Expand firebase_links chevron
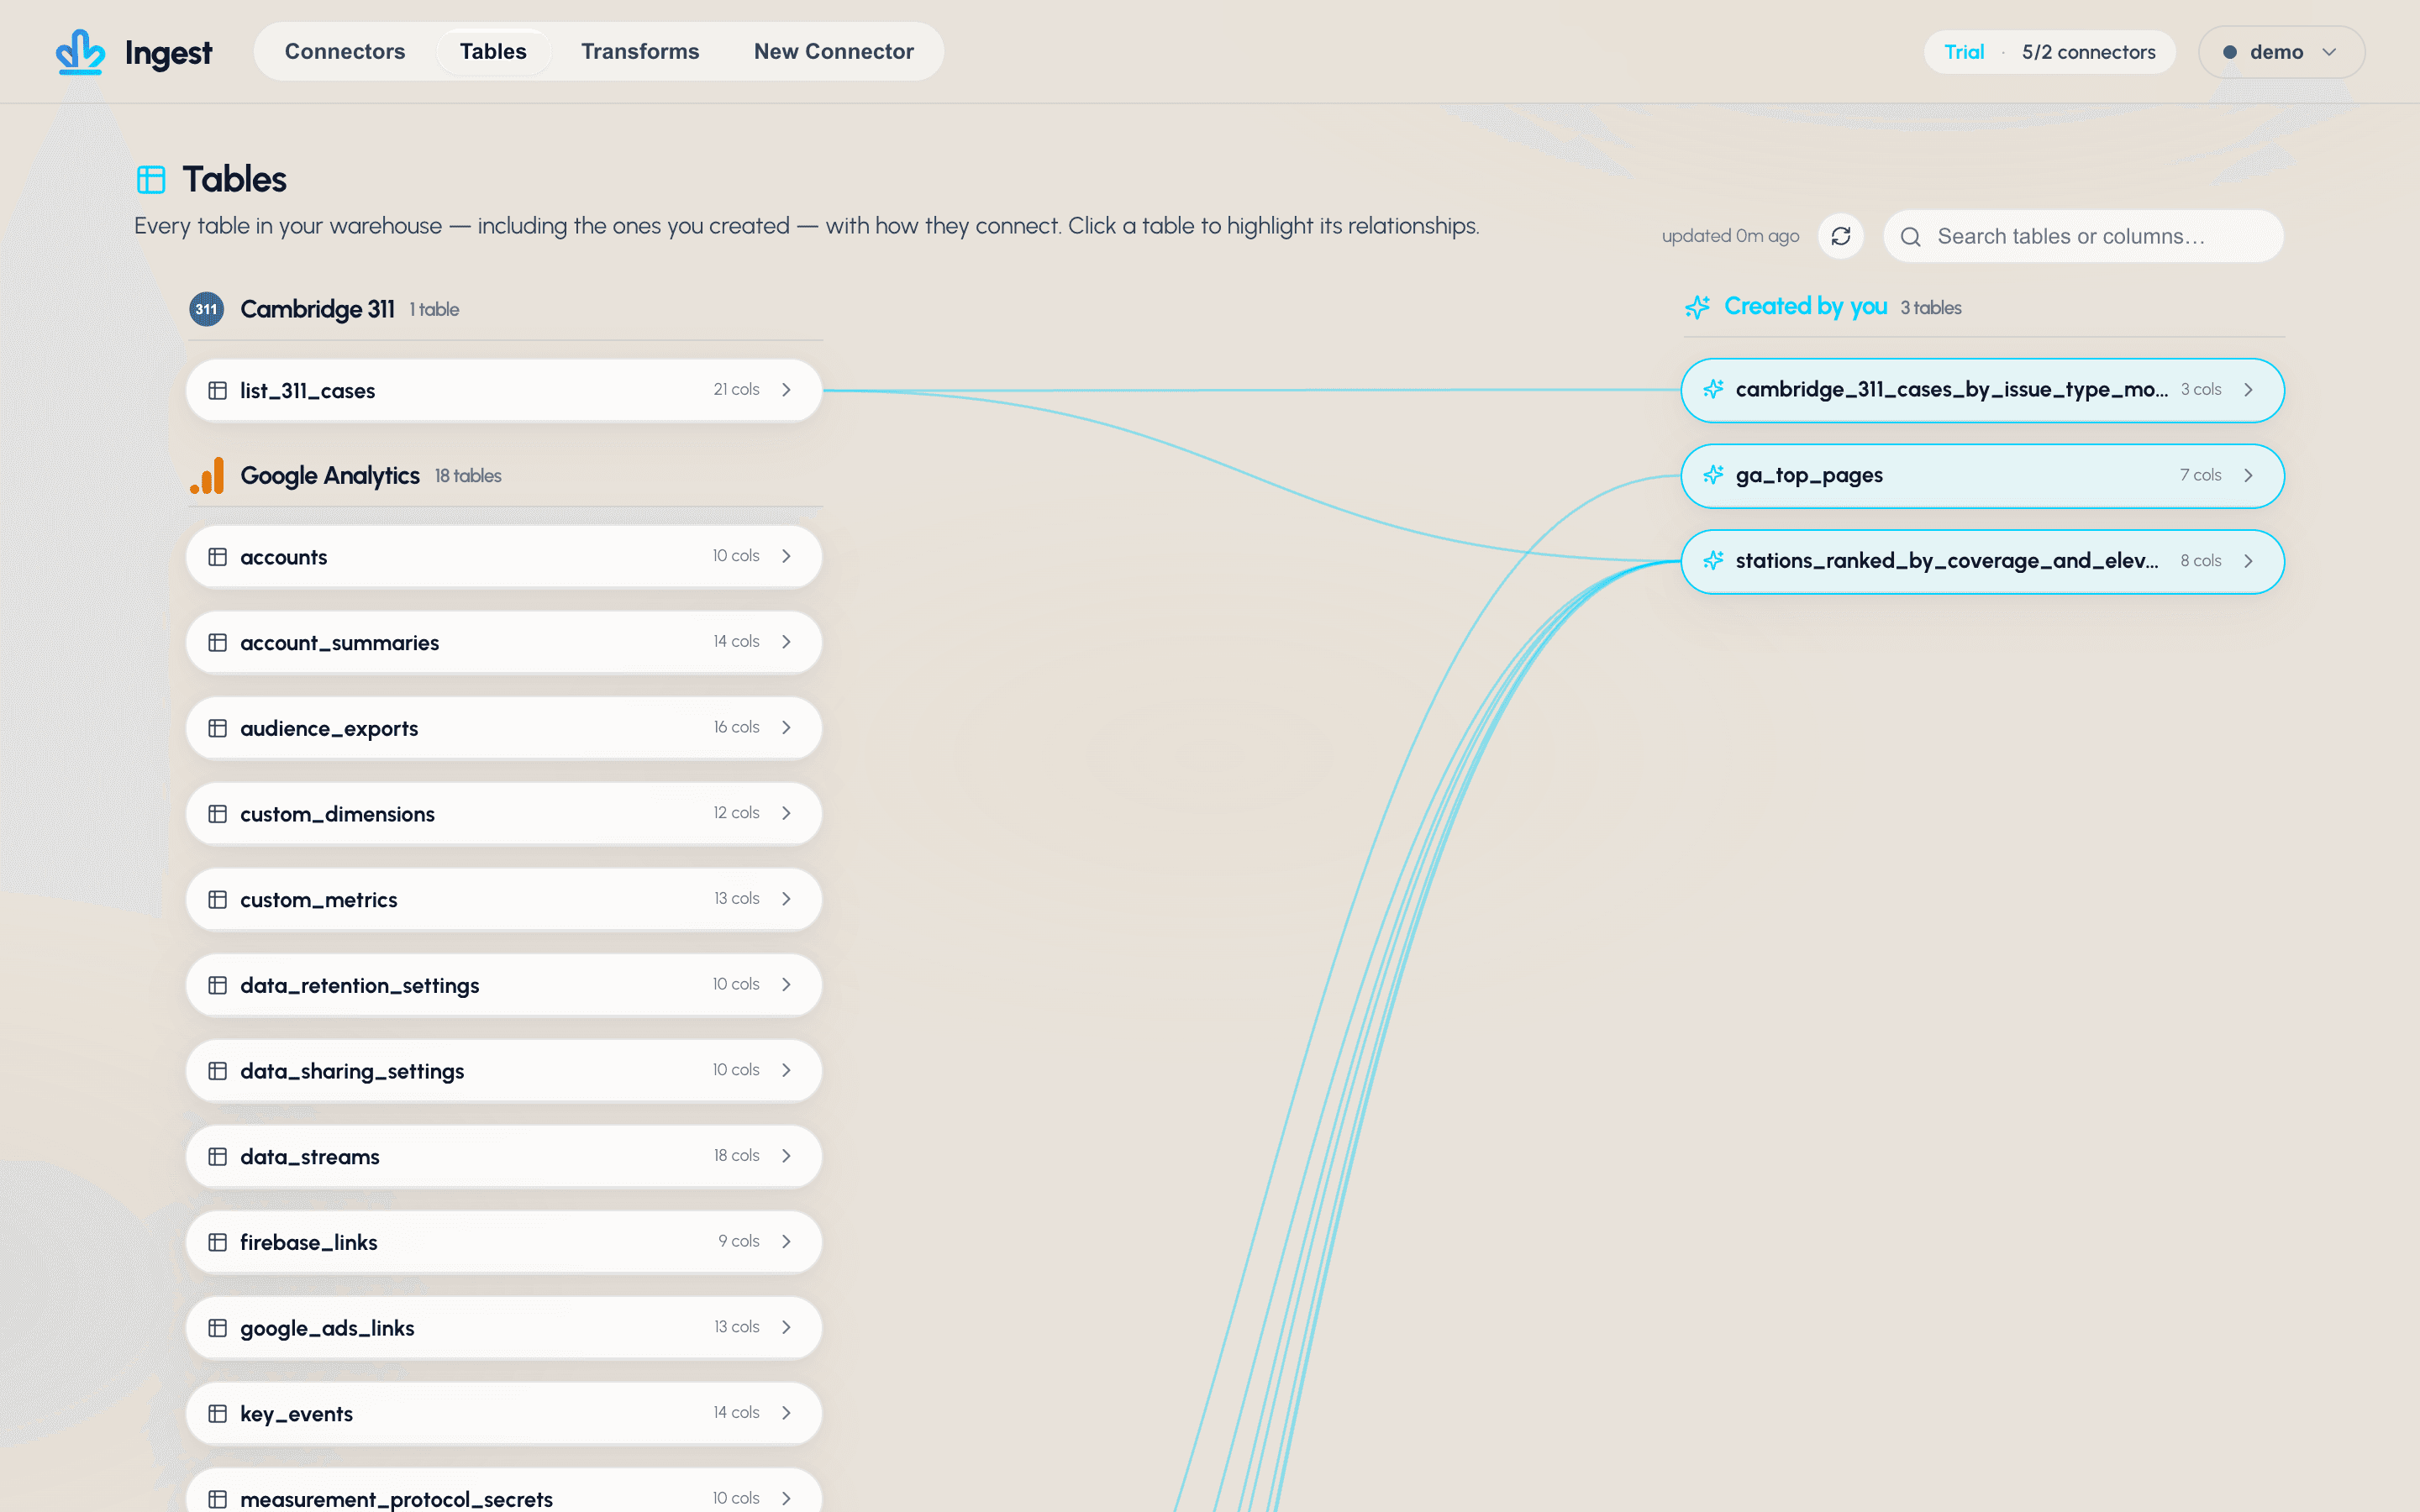The image size is (2420, 1512). [786, 1241]
